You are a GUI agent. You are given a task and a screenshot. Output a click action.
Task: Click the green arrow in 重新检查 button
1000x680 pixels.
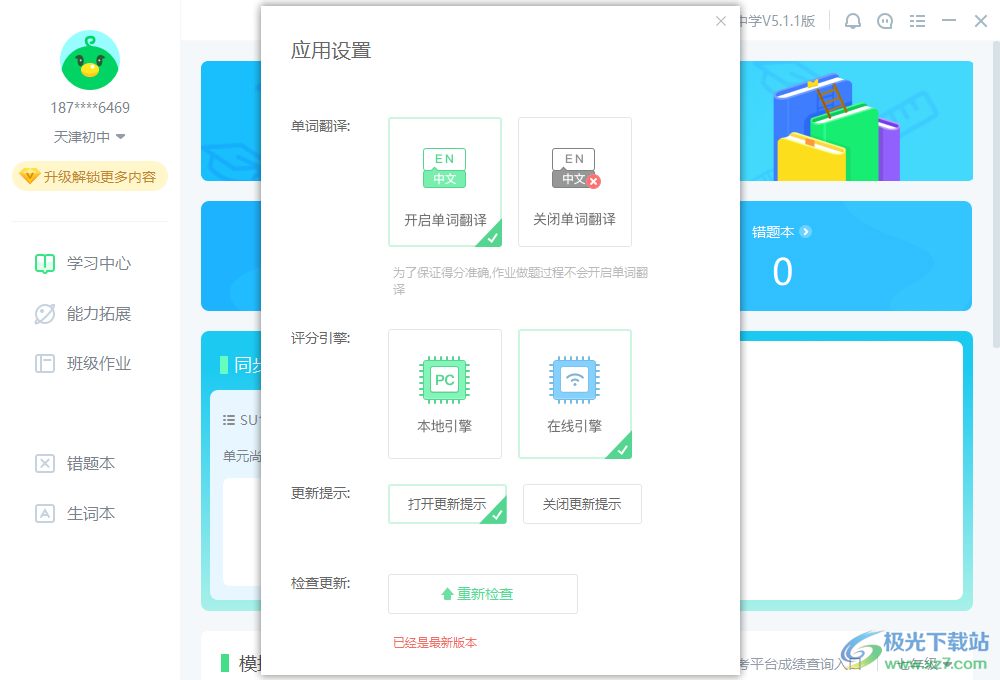click(x=447, y=594)
